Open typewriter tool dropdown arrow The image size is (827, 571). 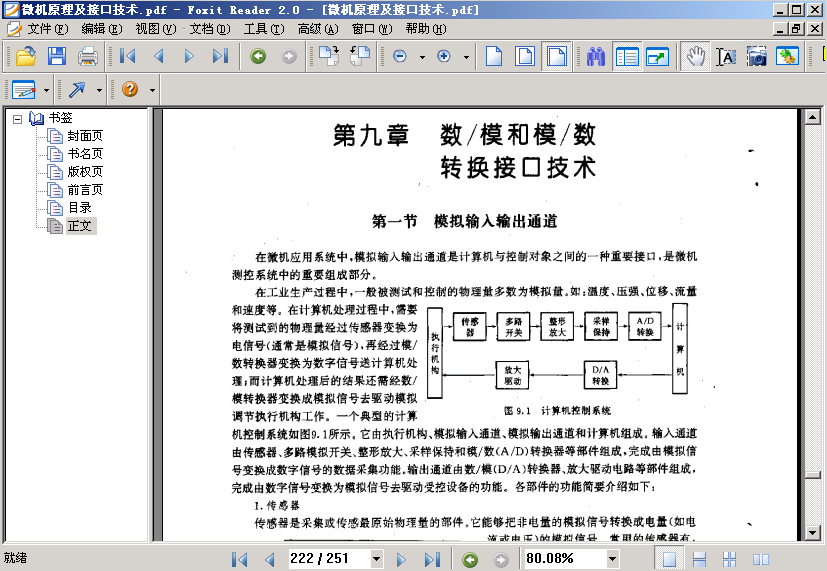(x=46, y=90)
